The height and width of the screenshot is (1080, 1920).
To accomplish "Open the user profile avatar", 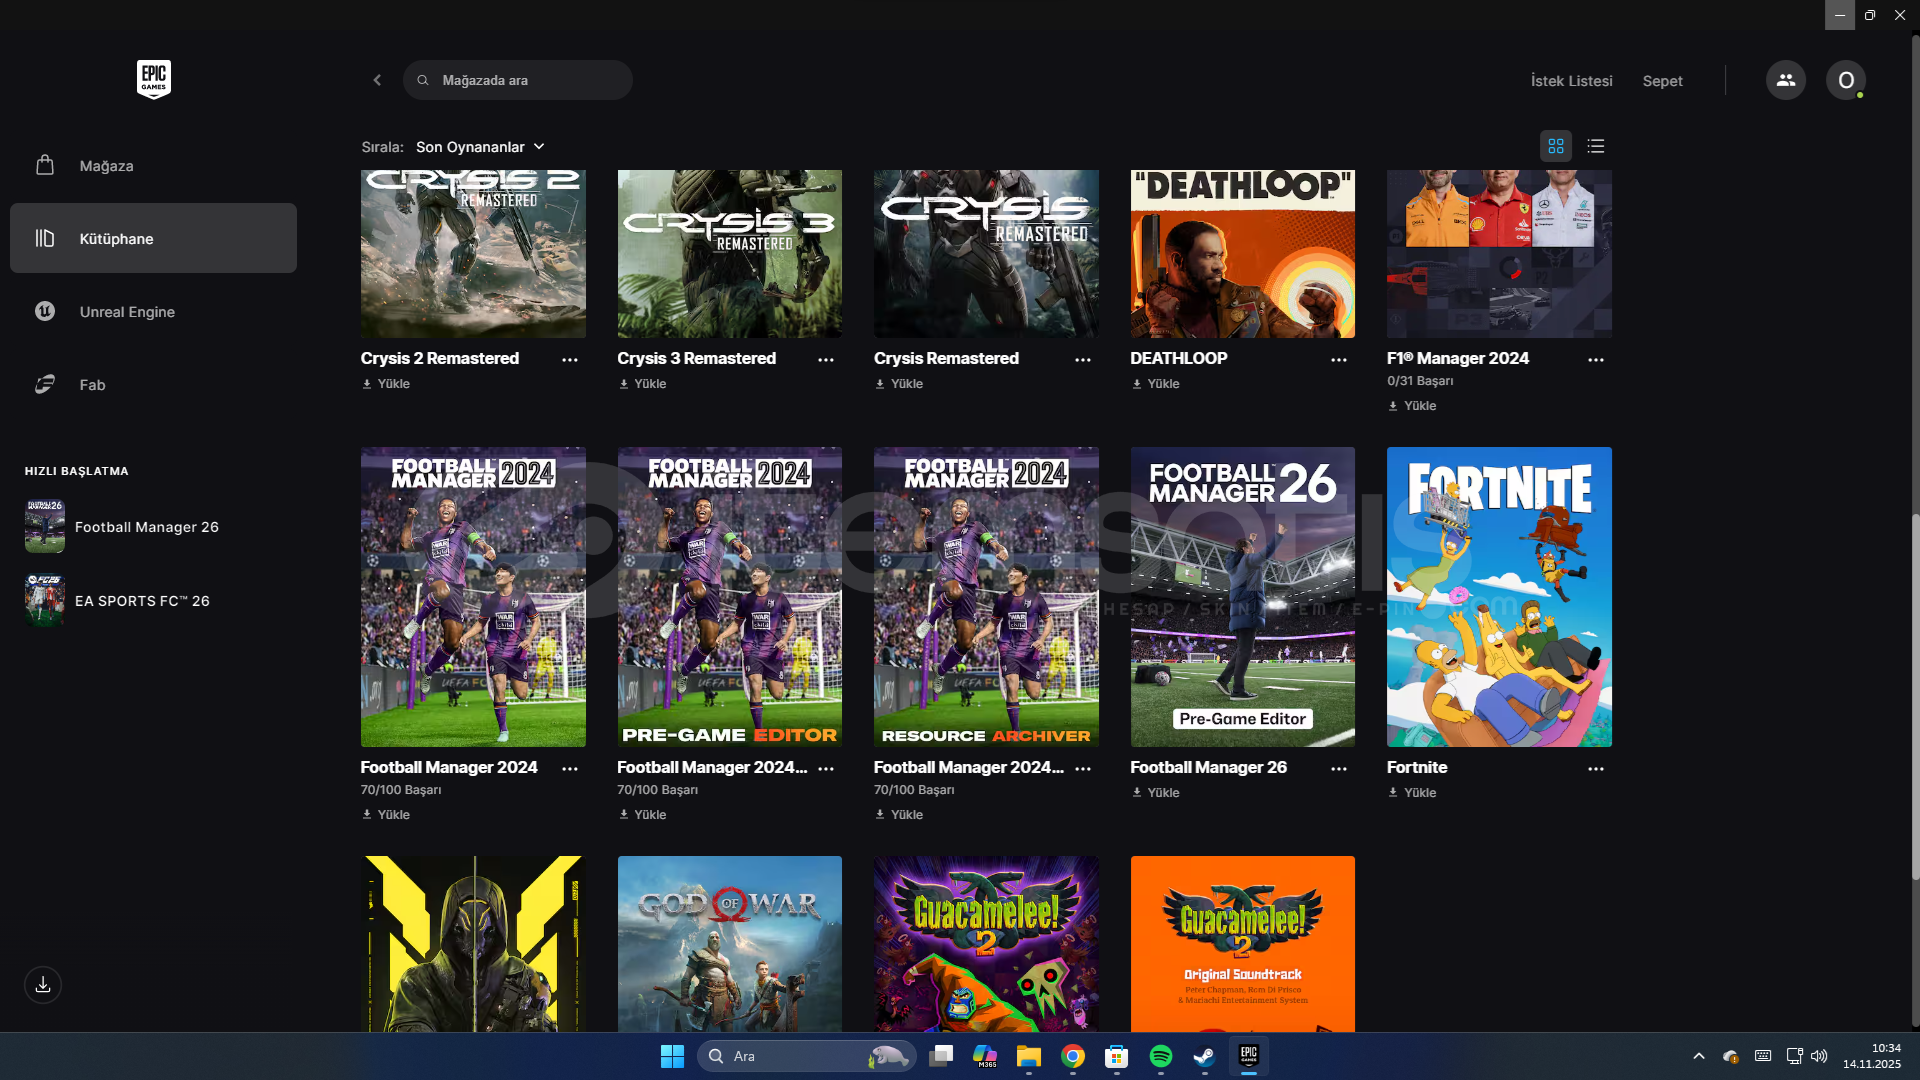I will [x=1845, y=80].
